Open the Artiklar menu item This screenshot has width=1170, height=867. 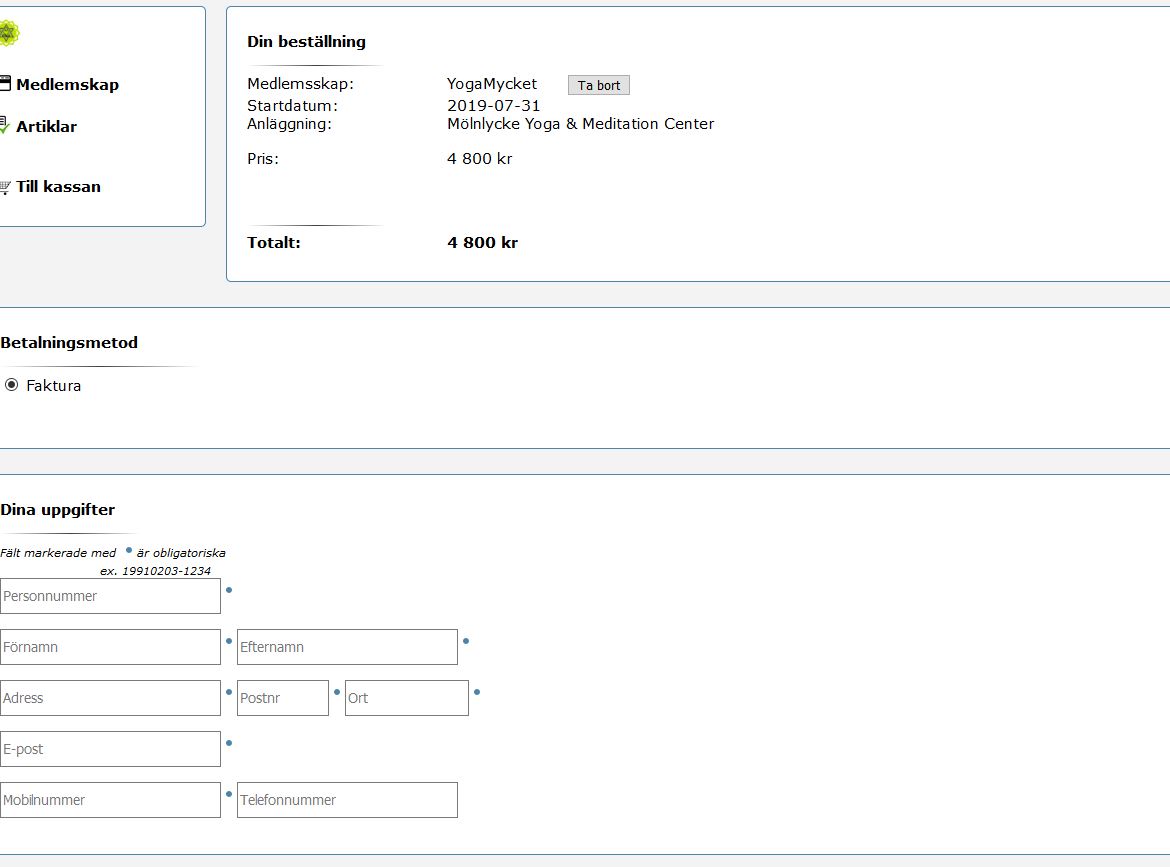coord(46,127)
